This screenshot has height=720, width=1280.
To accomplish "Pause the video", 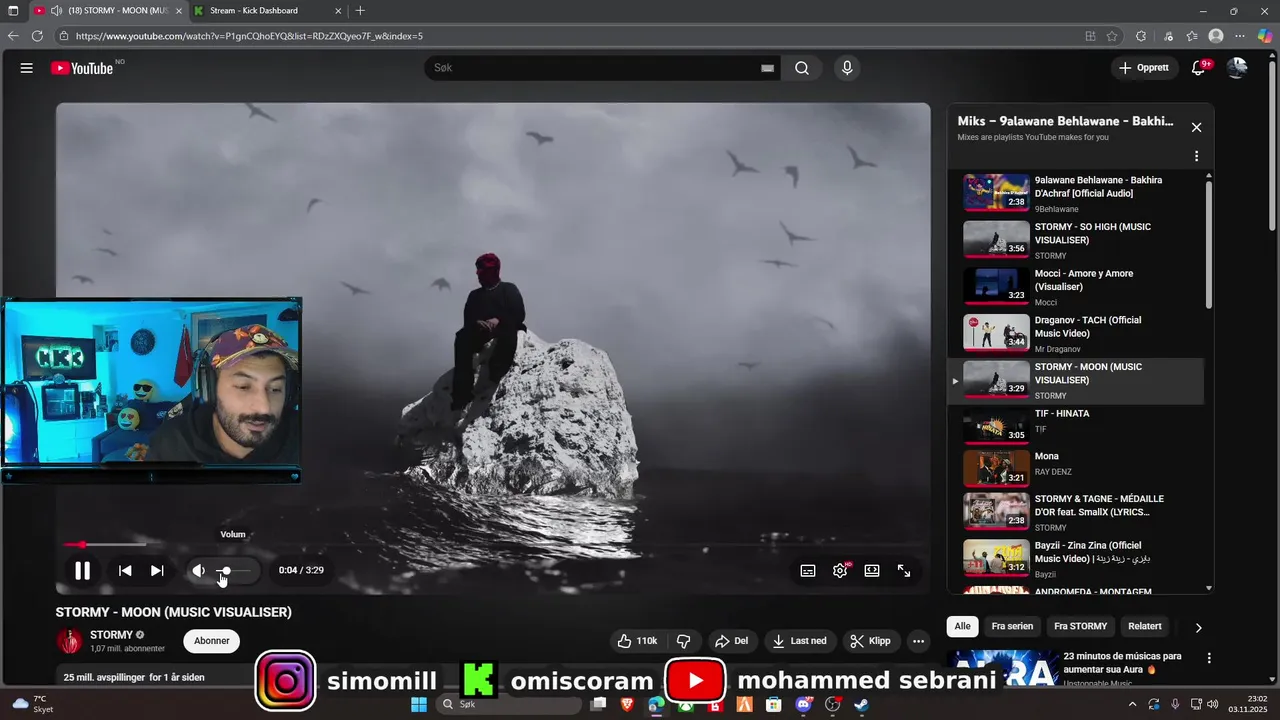I will (82, 571).
